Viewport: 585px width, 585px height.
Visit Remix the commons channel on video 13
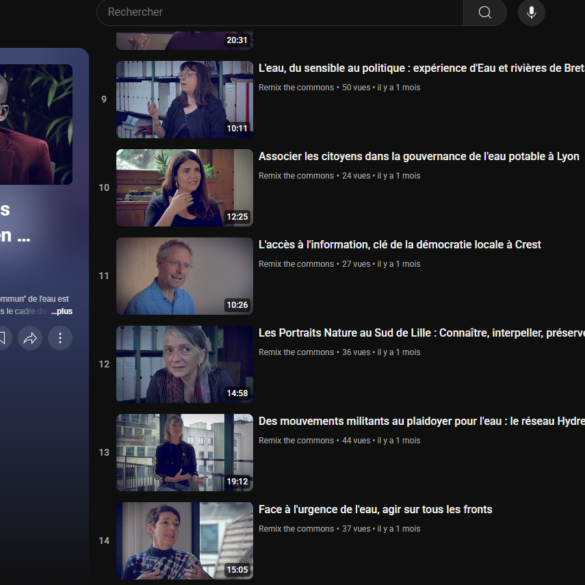pos(296,440)
